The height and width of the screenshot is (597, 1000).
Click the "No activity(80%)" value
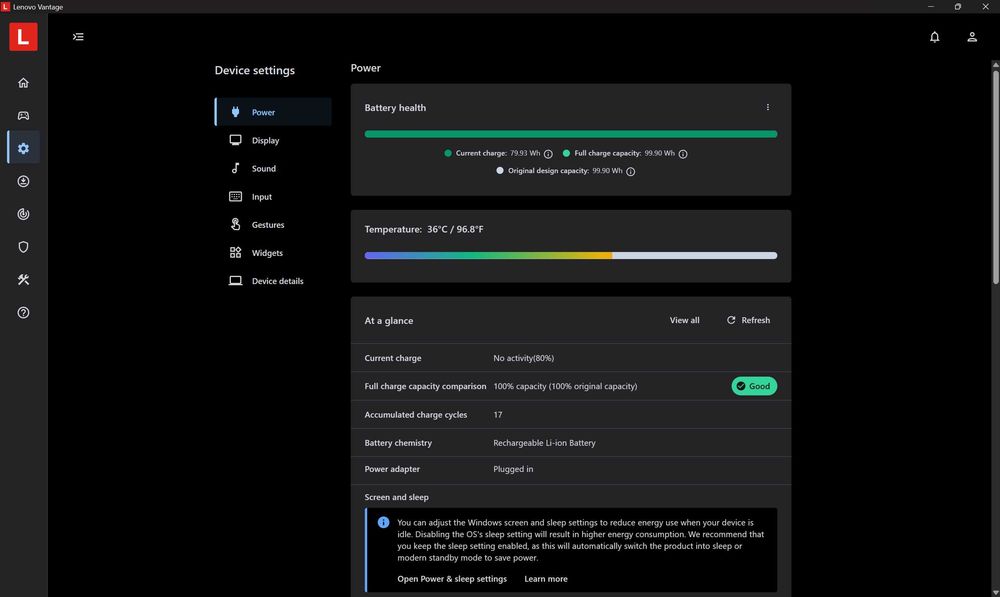tap(524, 358)
